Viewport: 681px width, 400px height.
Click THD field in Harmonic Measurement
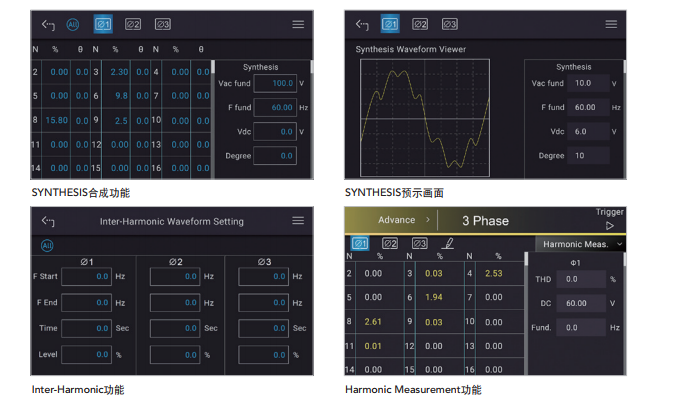pos(581,279)
